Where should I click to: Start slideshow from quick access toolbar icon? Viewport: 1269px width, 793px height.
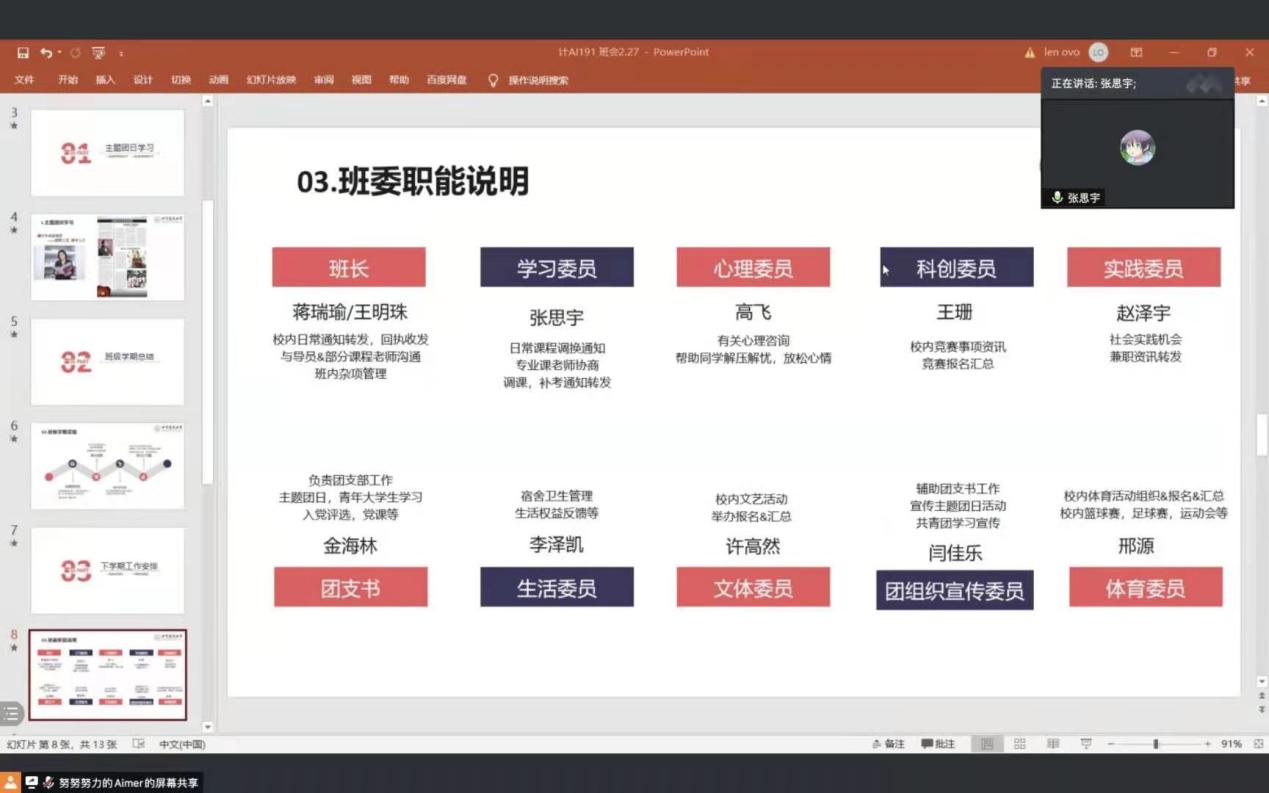click(x=98, y=53)
